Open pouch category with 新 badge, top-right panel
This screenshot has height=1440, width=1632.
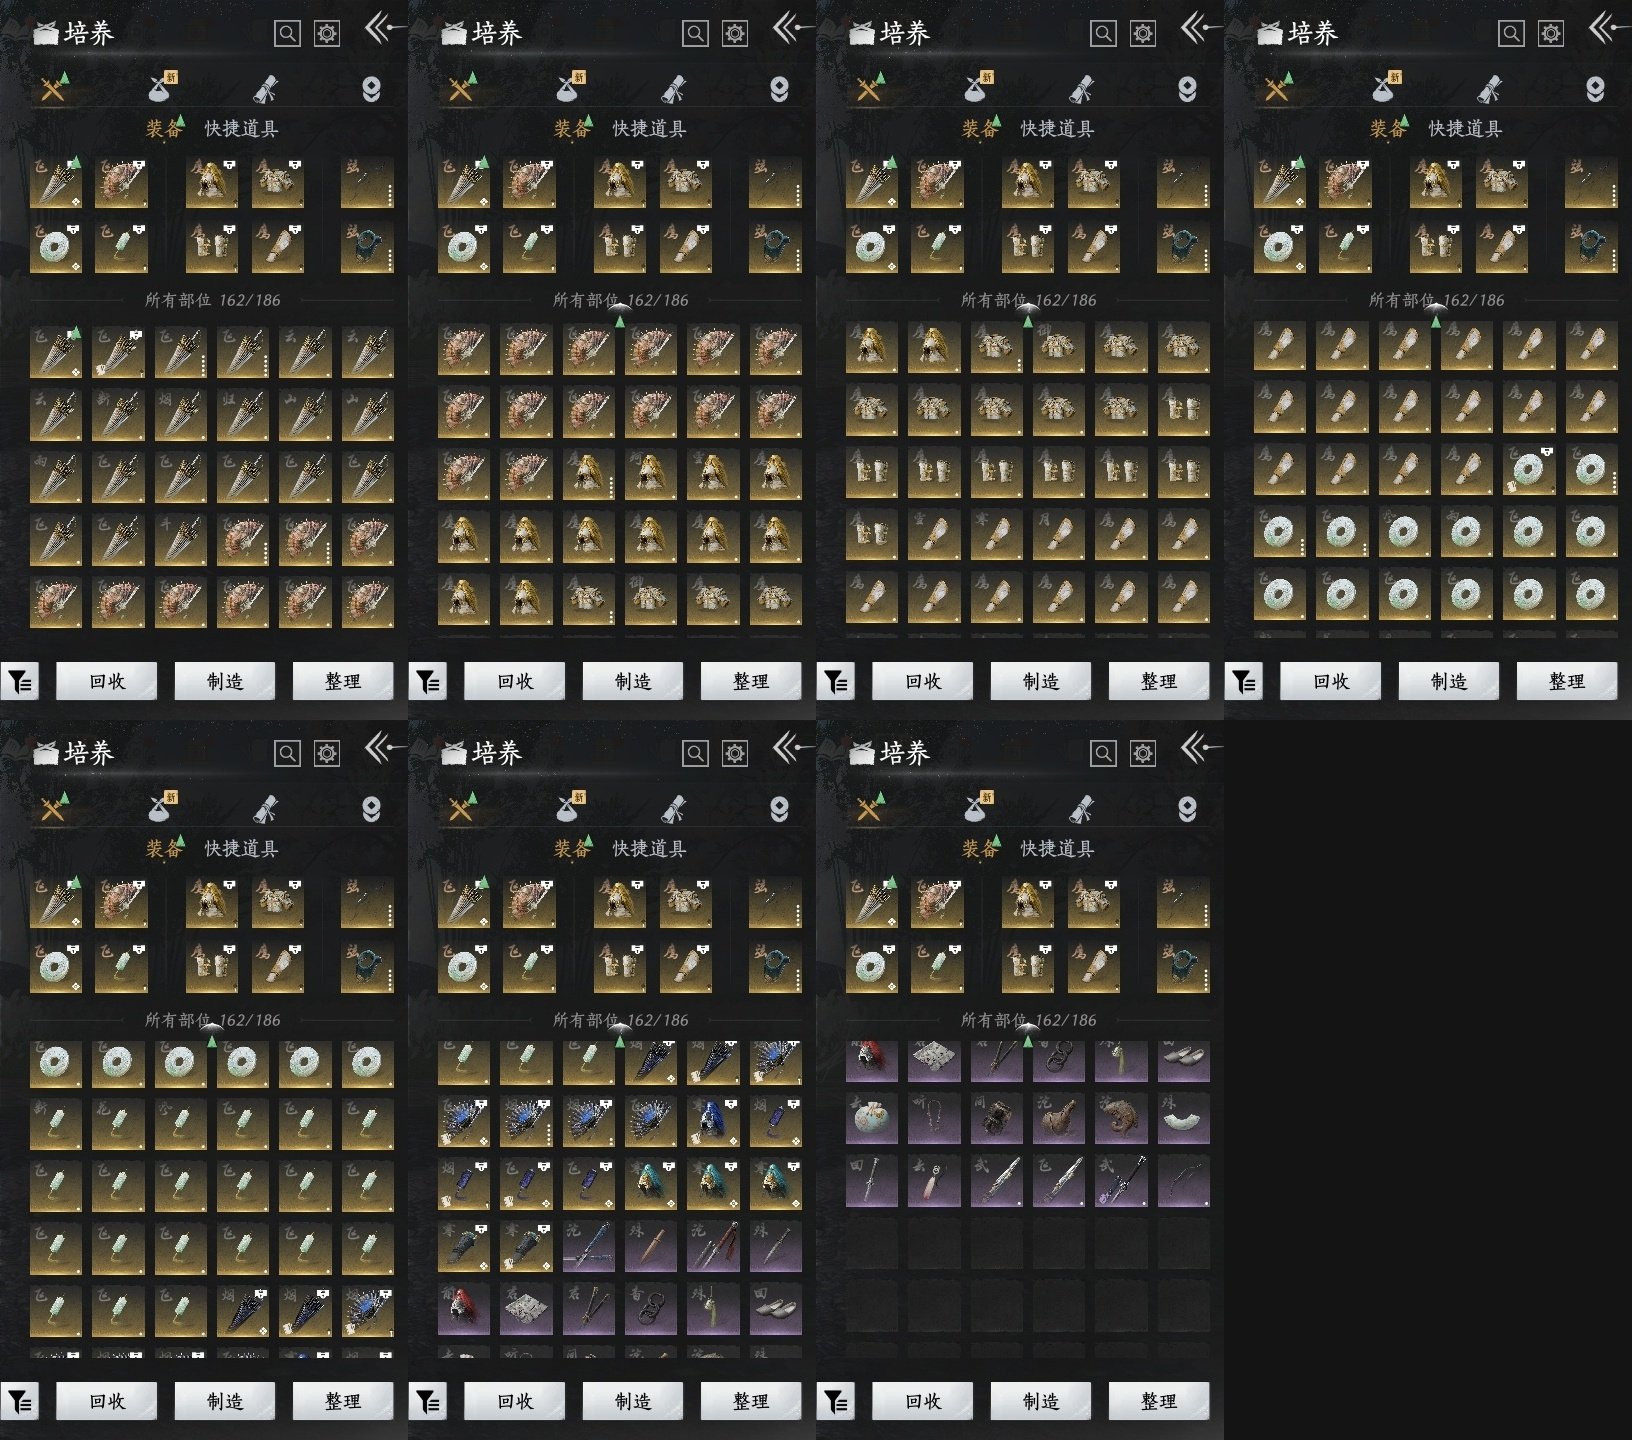[1385, 88]
